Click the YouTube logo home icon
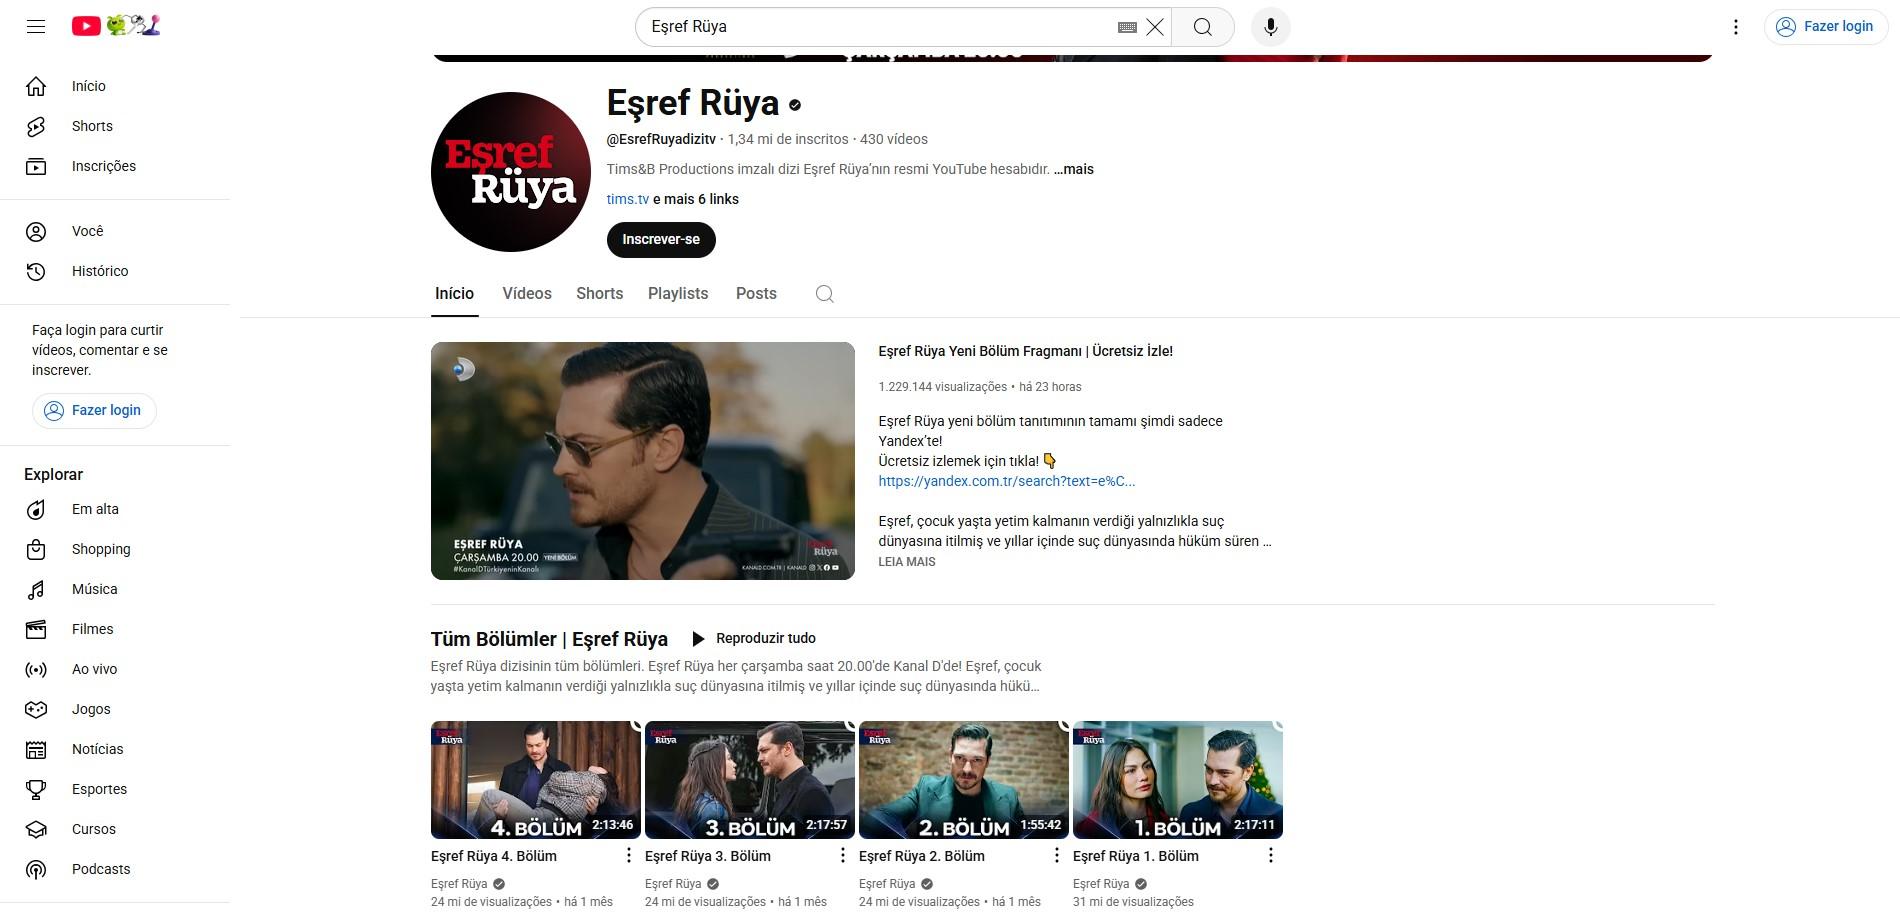Screen dimensions: 1900x914 pos(87,26)
